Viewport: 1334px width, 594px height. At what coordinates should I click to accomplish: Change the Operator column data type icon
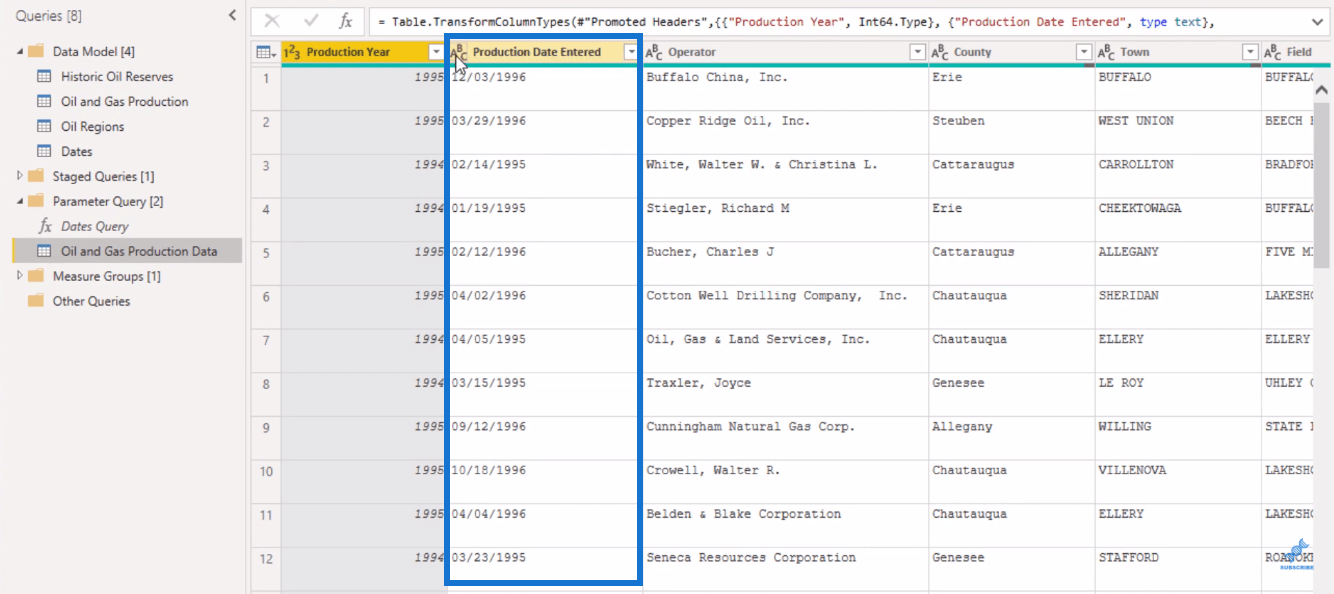(654, 52)
